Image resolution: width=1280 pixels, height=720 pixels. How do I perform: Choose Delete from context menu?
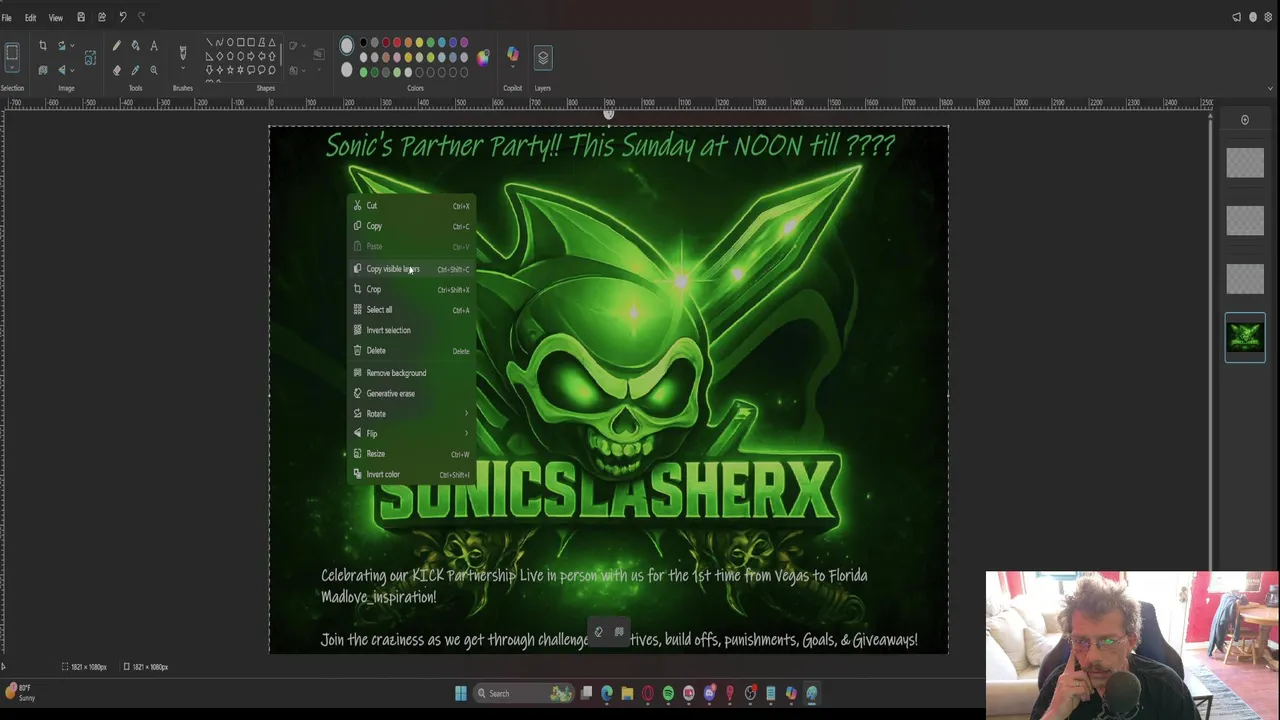click(x=411, y=351)
